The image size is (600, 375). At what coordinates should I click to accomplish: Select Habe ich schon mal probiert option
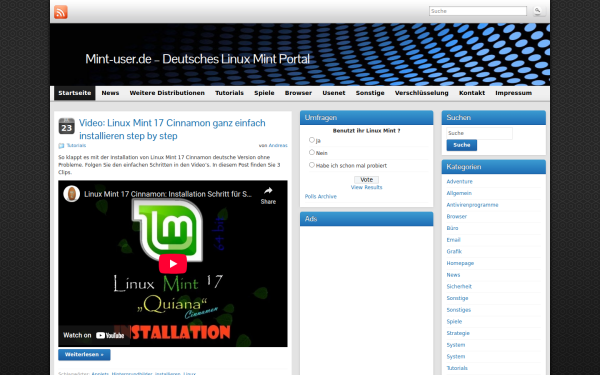(x=311, y=165)
